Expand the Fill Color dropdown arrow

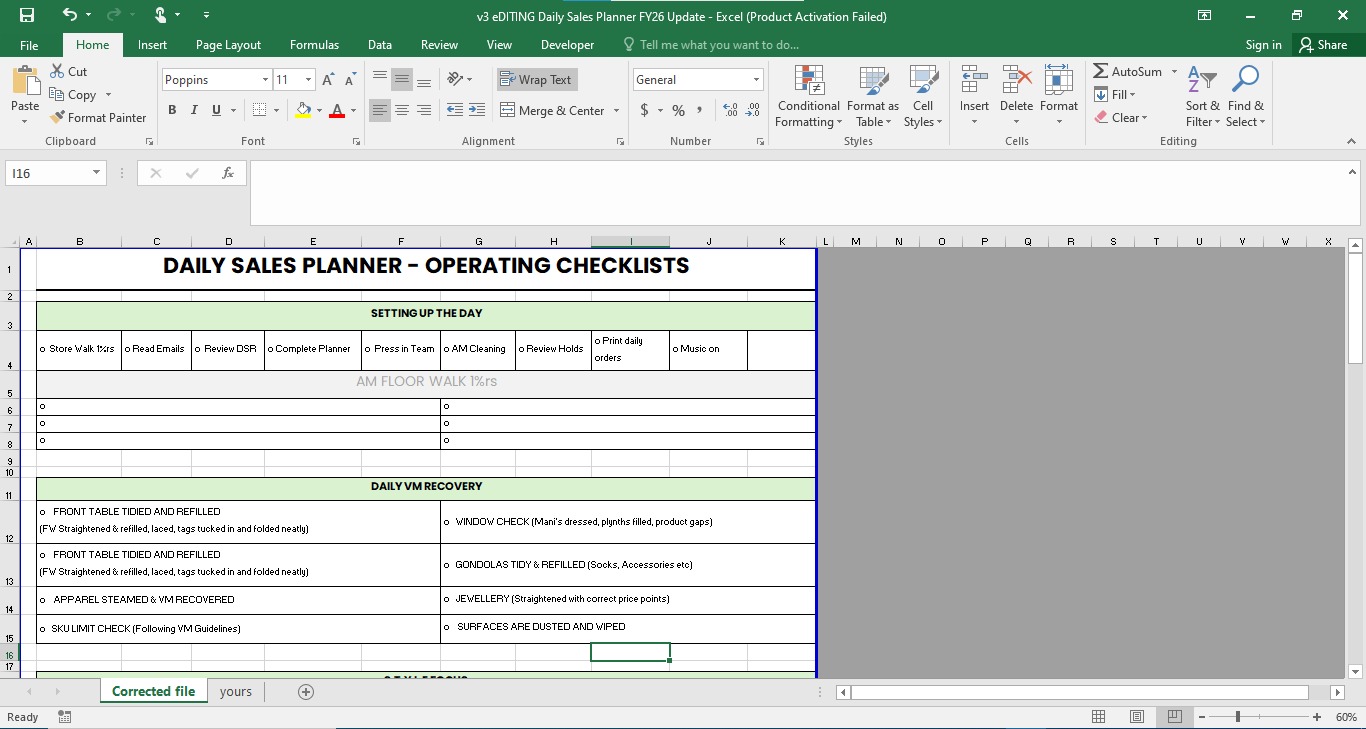point(318,111)
